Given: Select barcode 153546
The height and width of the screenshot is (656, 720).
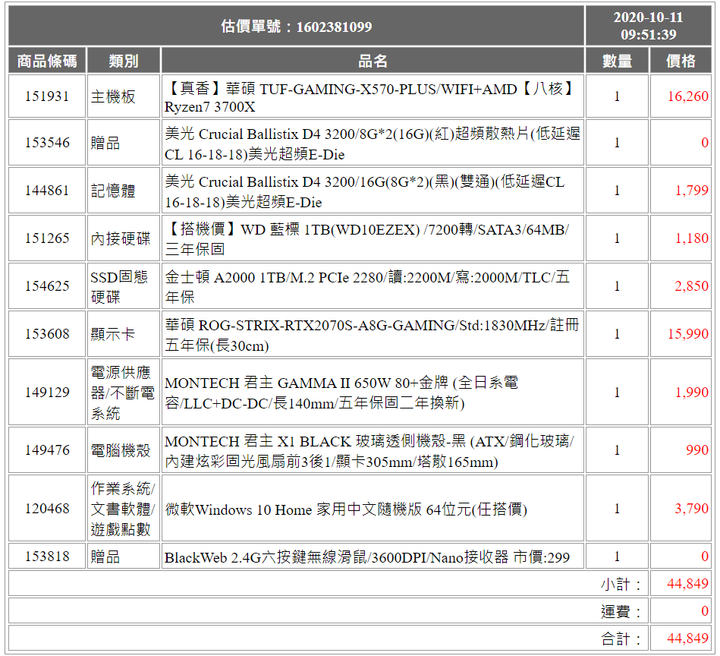Looking at the screenshot, I should click(x=47, y=143).
